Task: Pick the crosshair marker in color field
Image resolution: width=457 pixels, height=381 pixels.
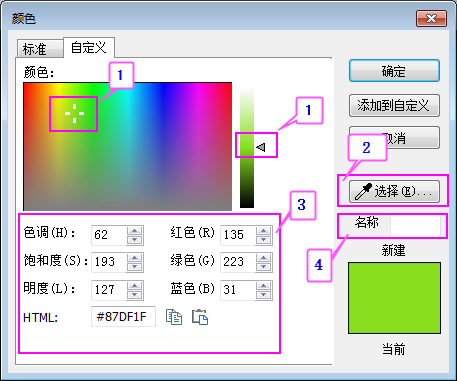Action: [x=74, y=113]
